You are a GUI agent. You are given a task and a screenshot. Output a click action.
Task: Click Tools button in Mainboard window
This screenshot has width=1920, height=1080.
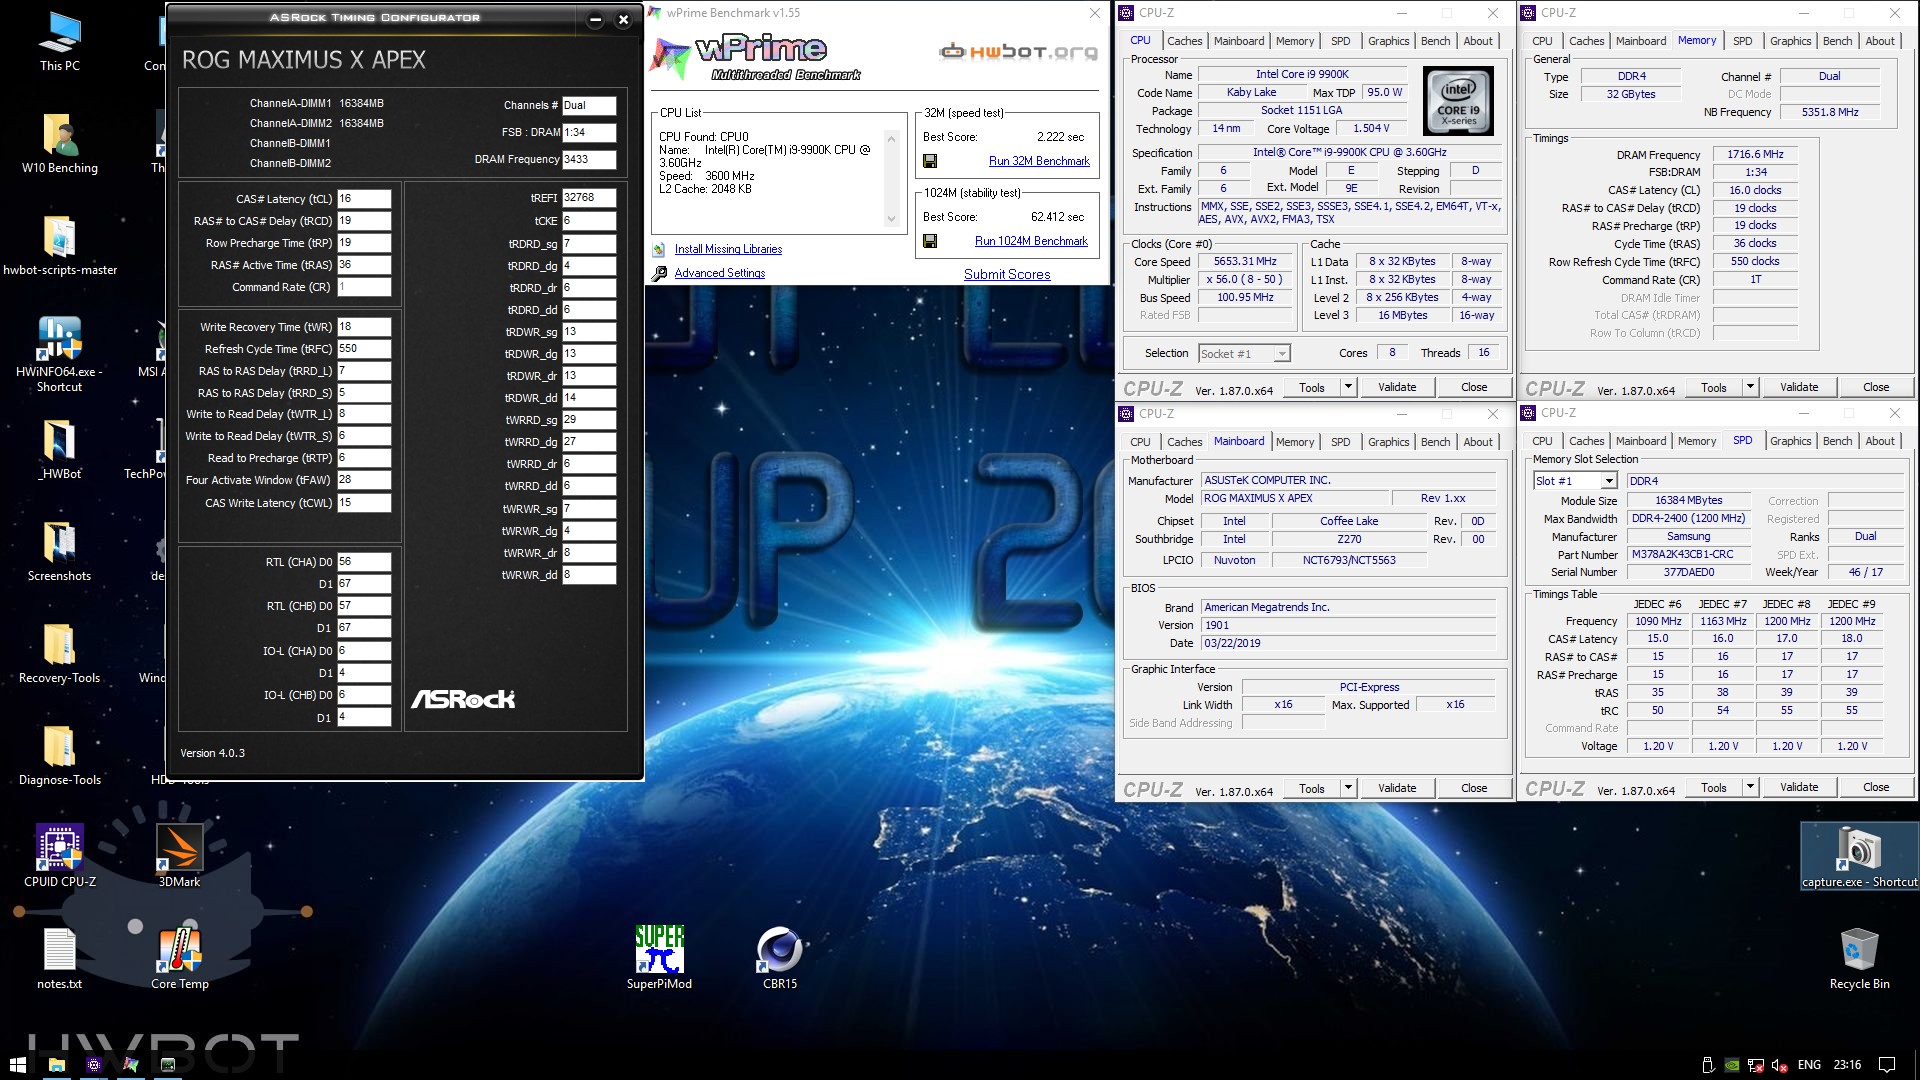1312,788
